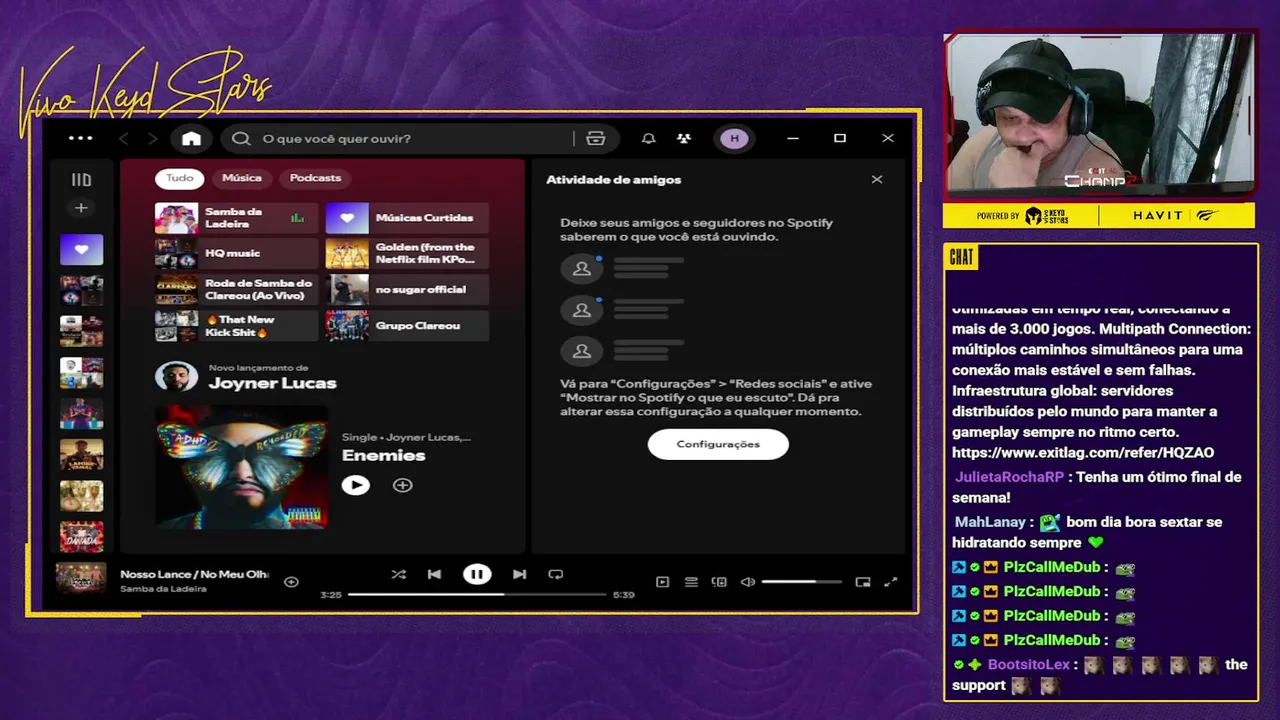Click username JulietaRochaRP in chat
This screenshot has height=720, width=1280.
1009,477
